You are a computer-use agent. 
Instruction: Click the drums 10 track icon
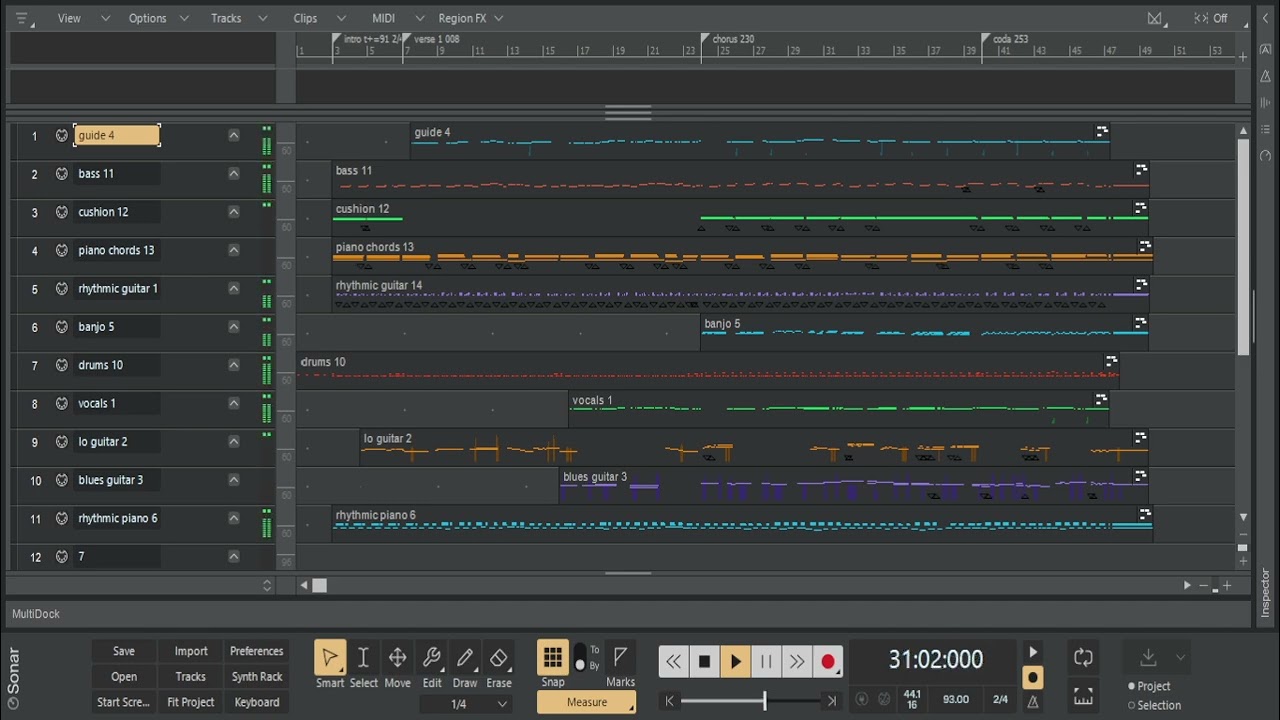[62, 365]
